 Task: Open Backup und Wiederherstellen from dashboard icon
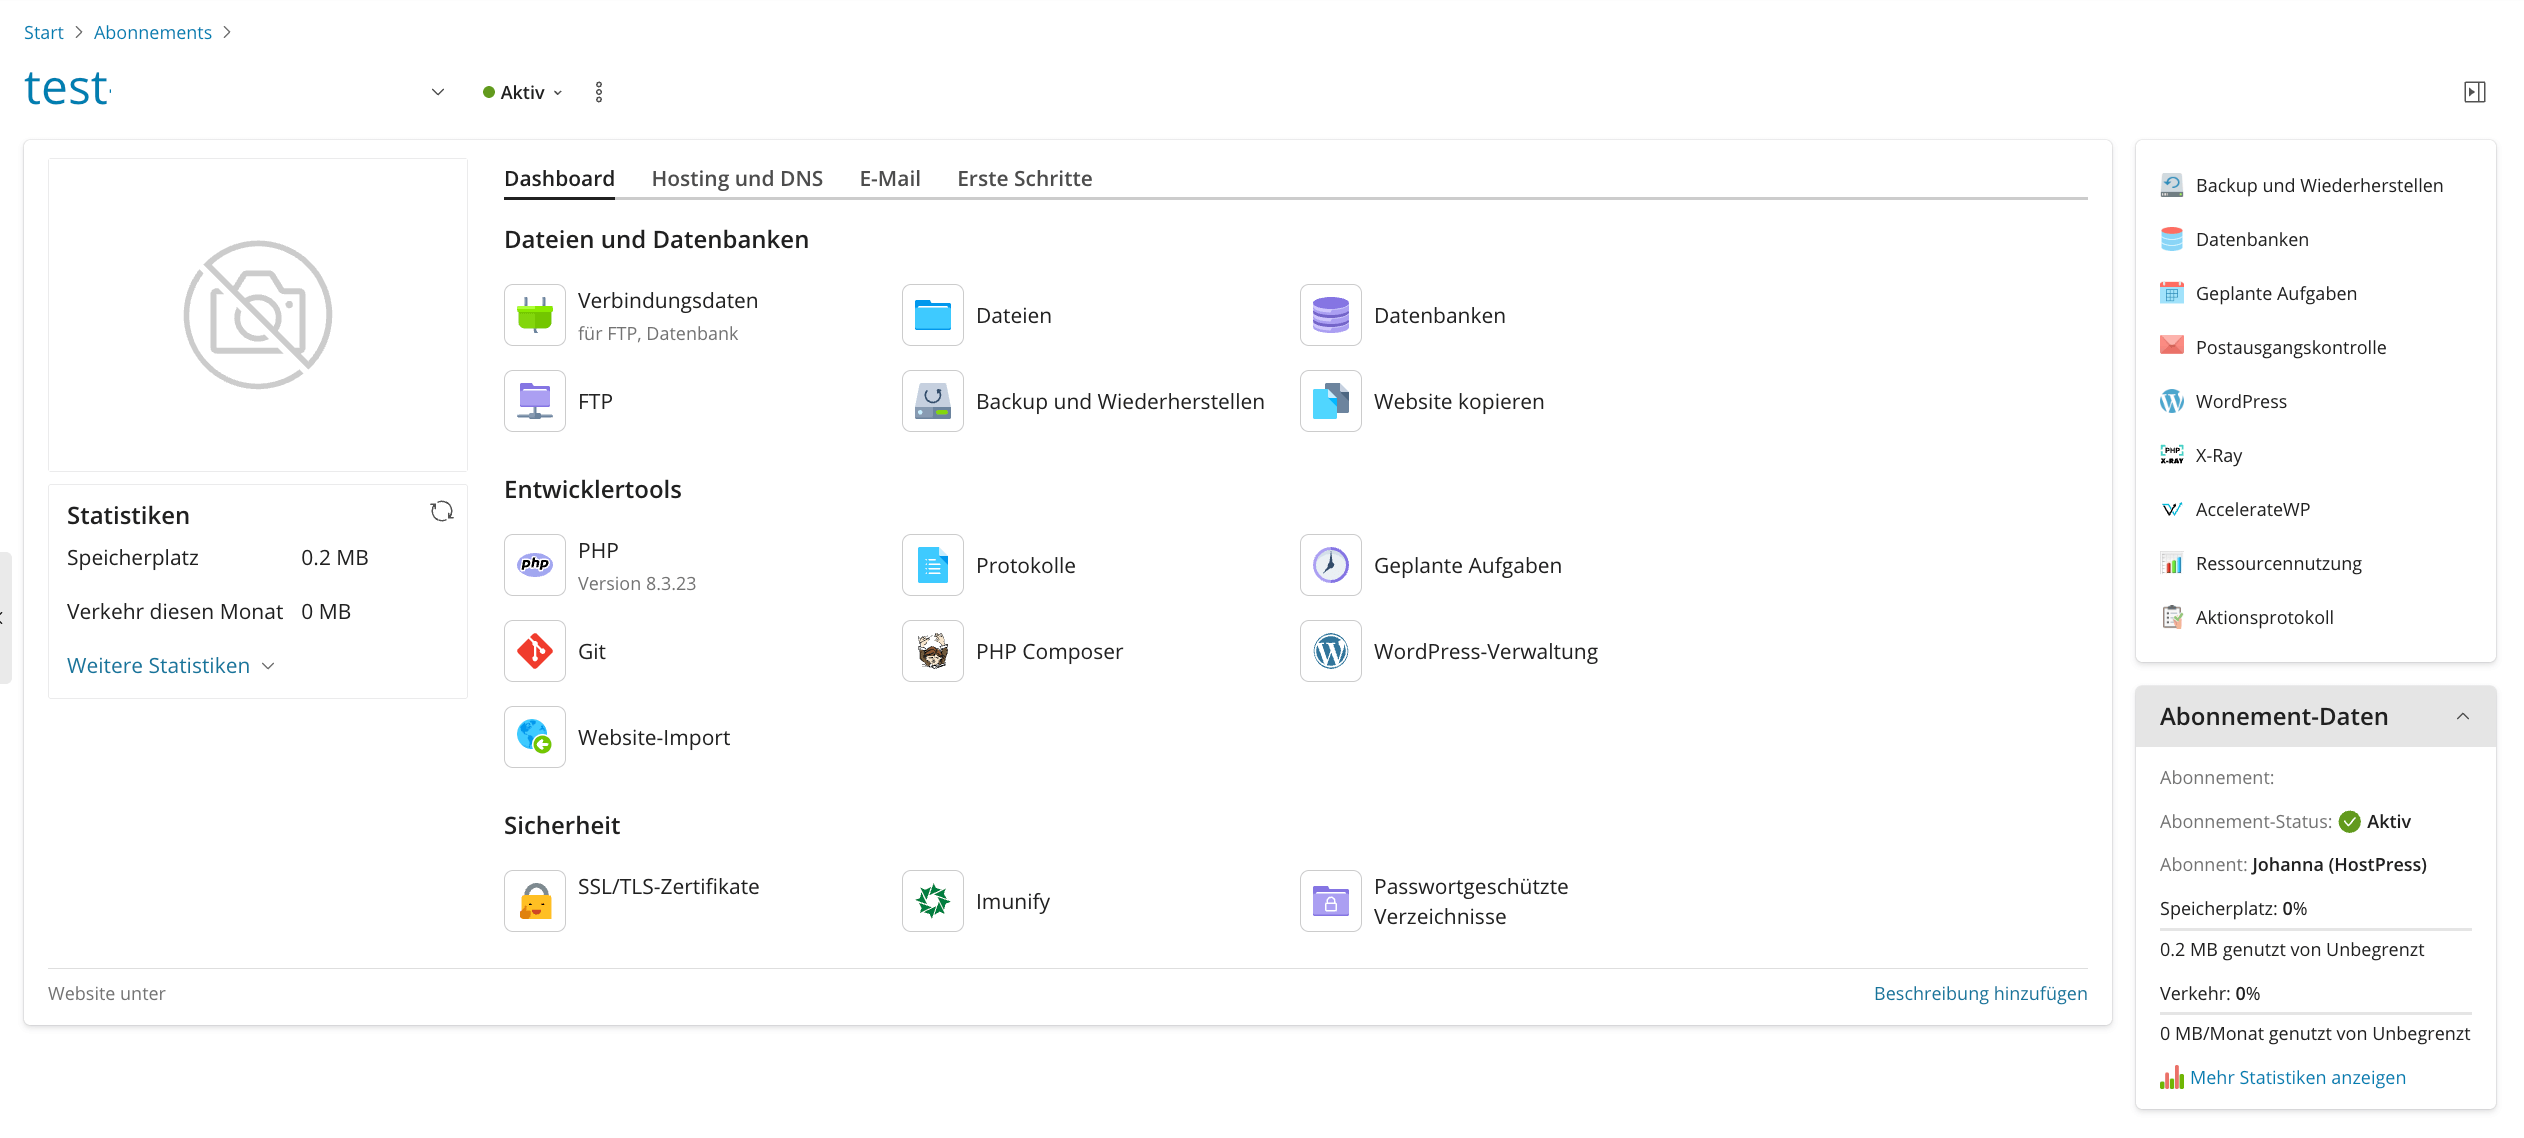[932, 401]
